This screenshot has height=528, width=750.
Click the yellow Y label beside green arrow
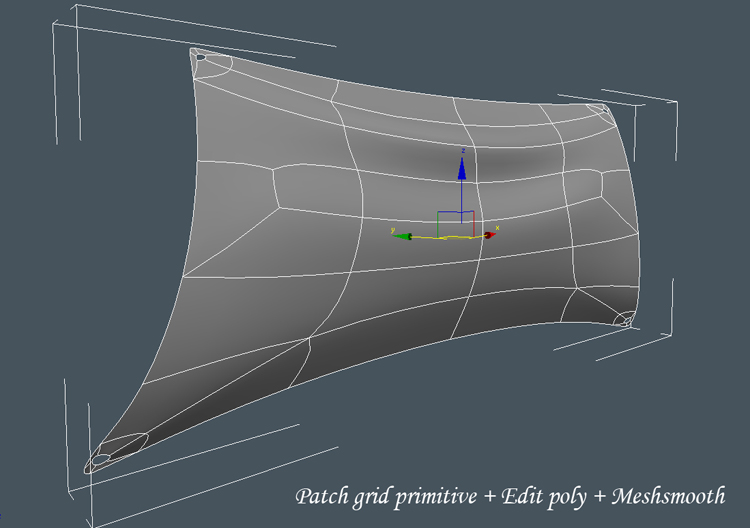393,229
